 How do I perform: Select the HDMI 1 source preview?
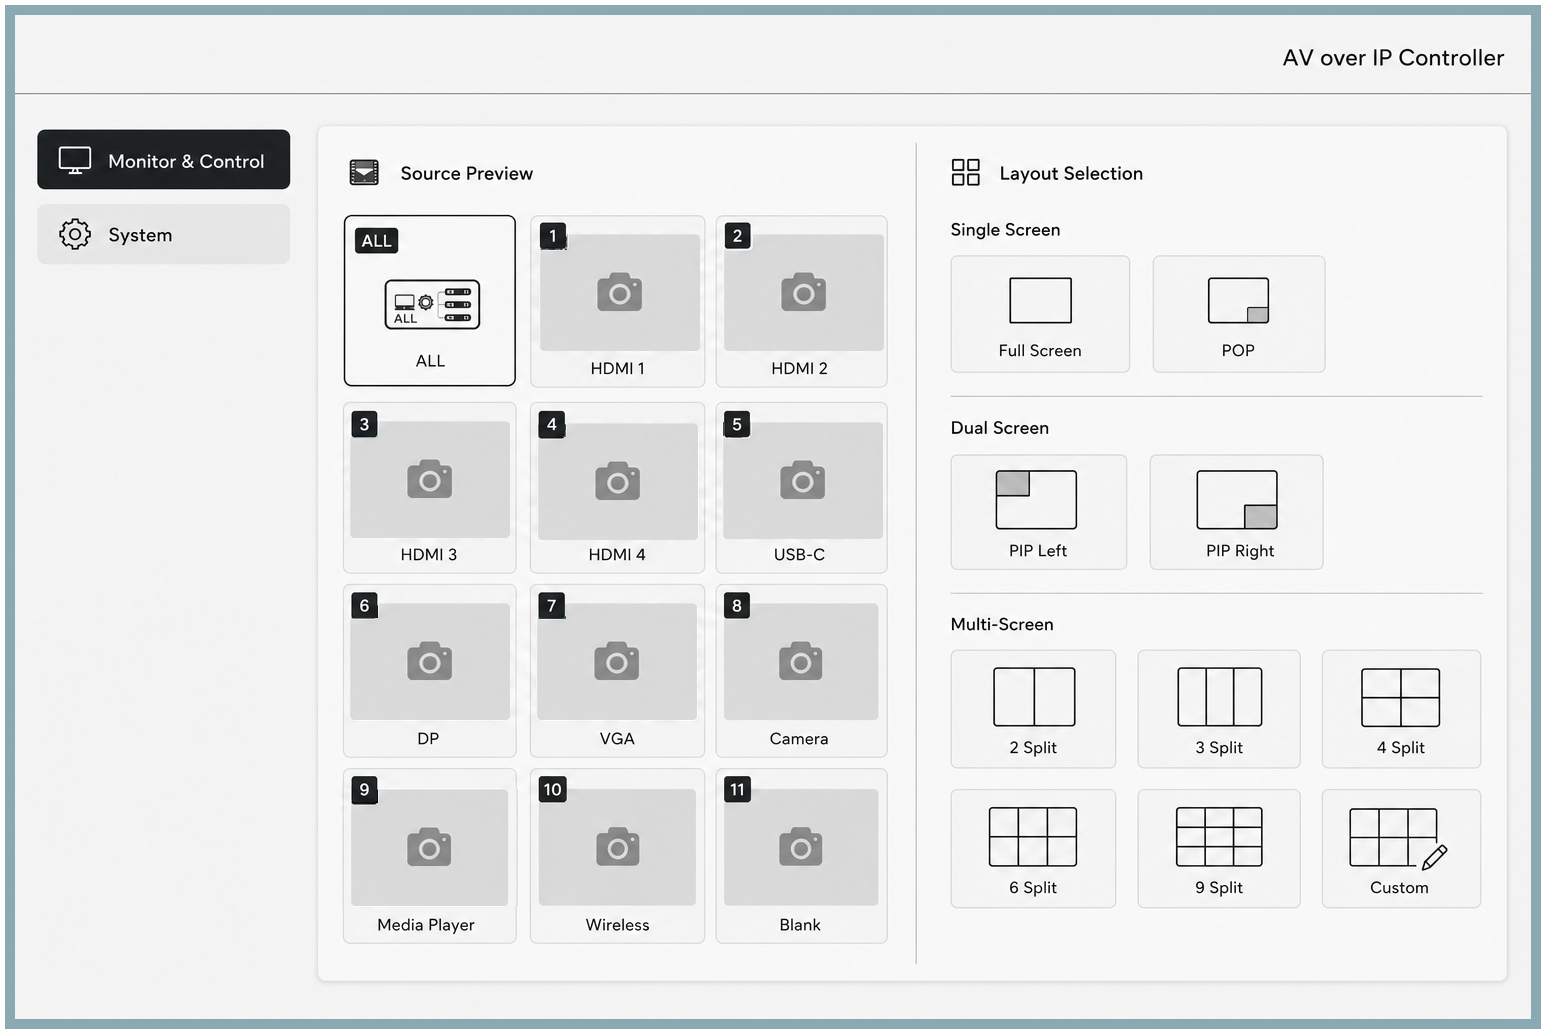pyautogui.click(x=618, y=301)
